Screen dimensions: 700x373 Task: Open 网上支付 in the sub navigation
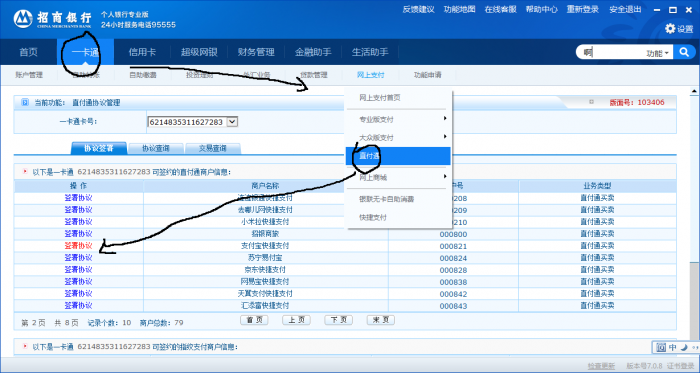(371, 75)
